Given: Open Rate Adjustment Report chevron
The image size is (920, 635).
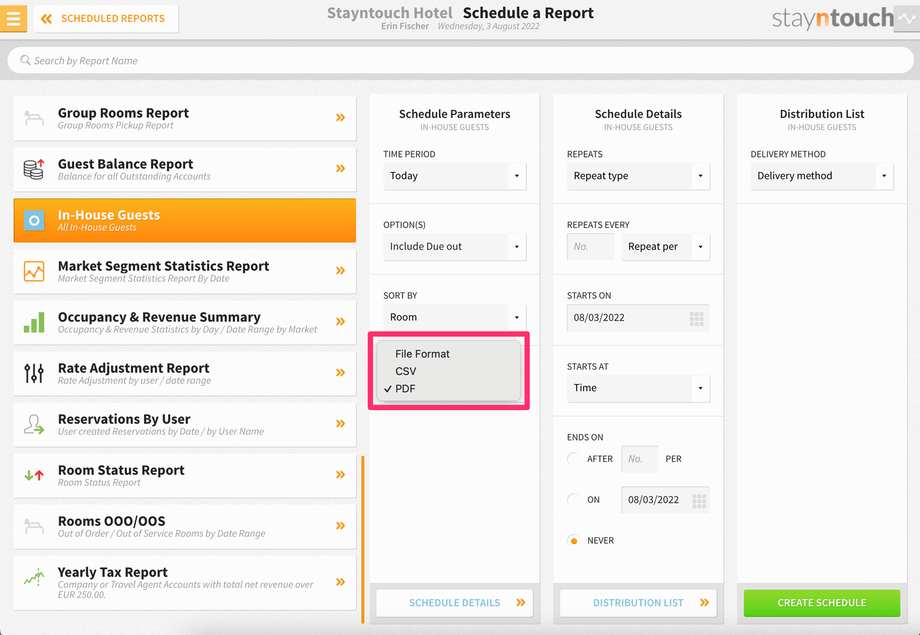Looking at the screenshot, I should coord(340,373).
